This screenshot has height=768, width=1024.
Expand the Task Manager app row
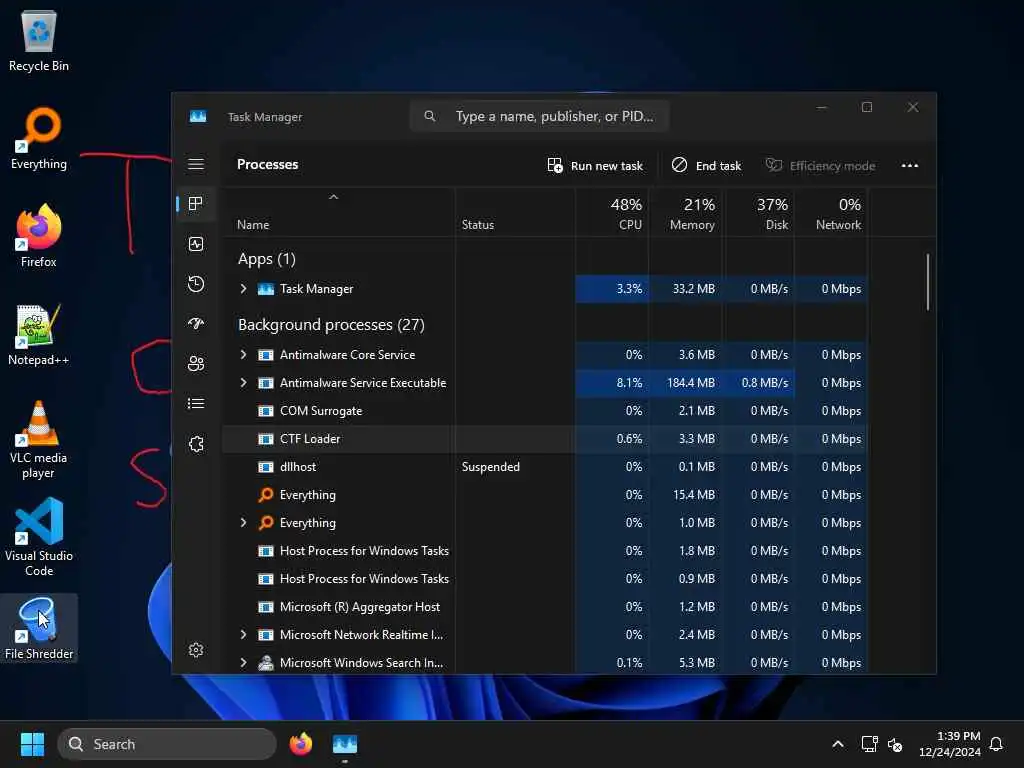click(x=244, y=289)
